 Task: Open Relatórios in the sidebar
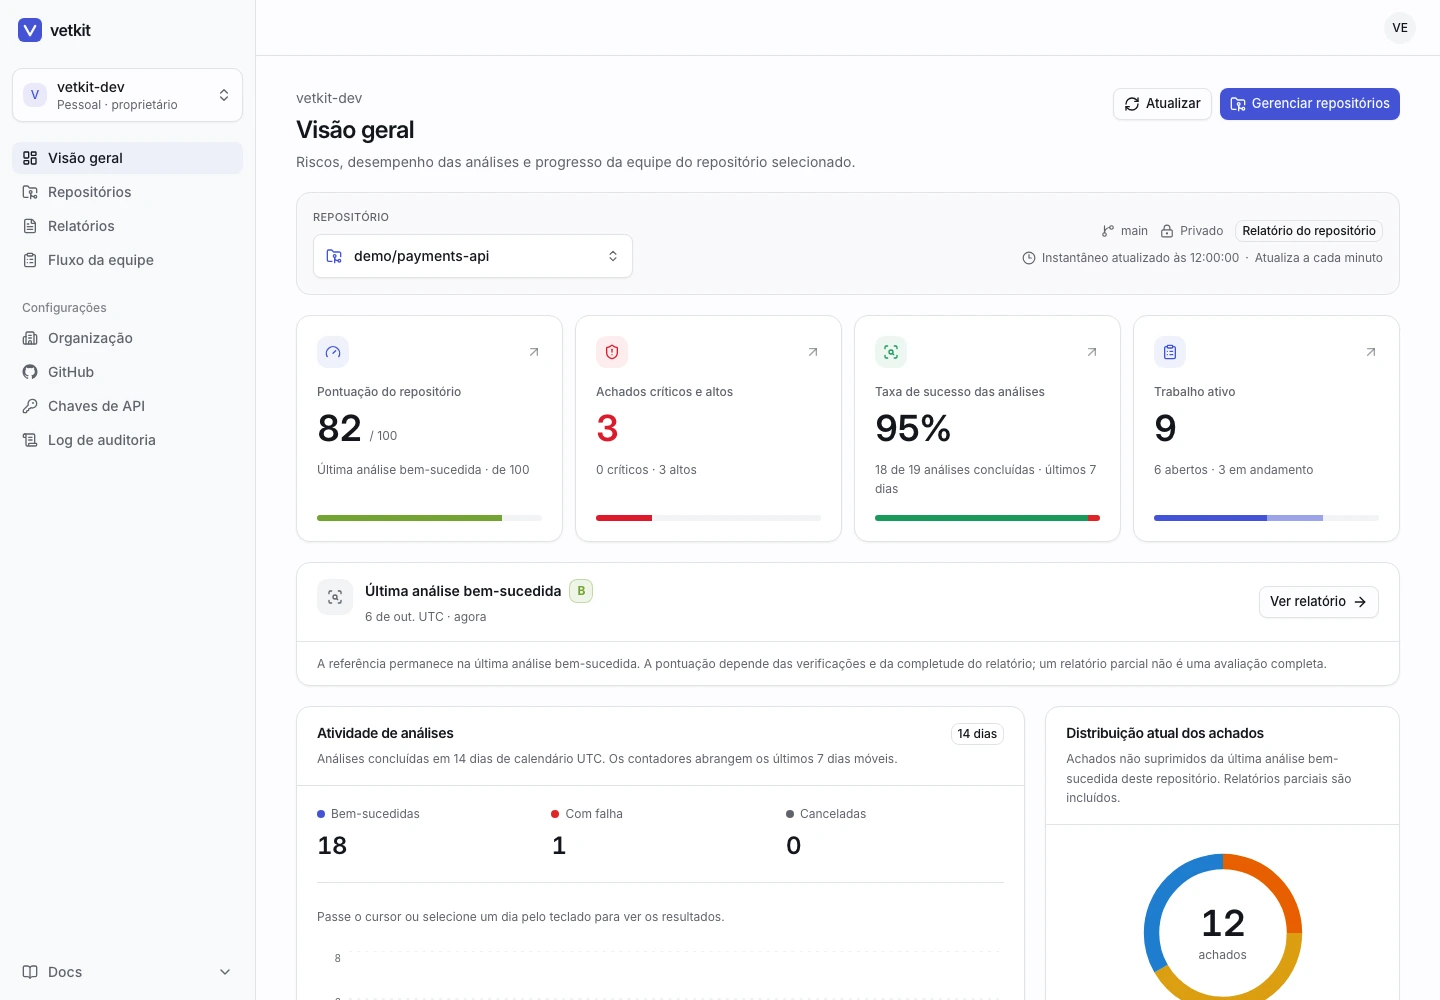127,226
